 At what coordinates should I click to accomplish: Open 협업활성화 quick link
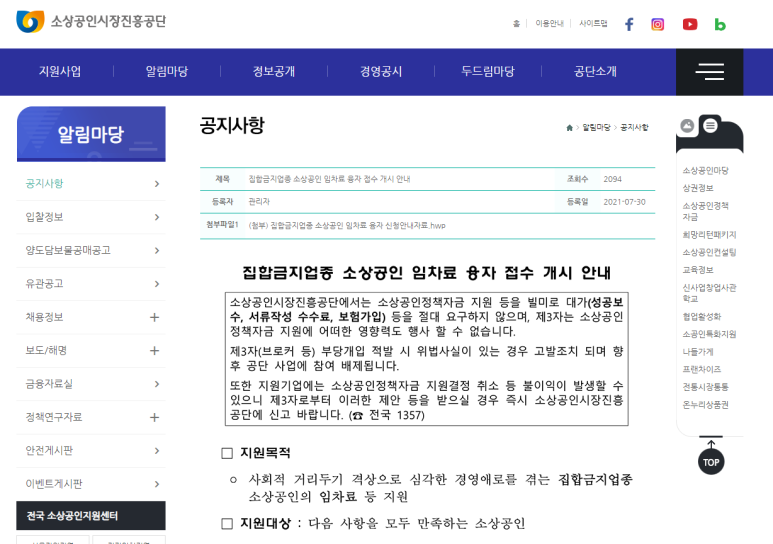tap(702, 317)
